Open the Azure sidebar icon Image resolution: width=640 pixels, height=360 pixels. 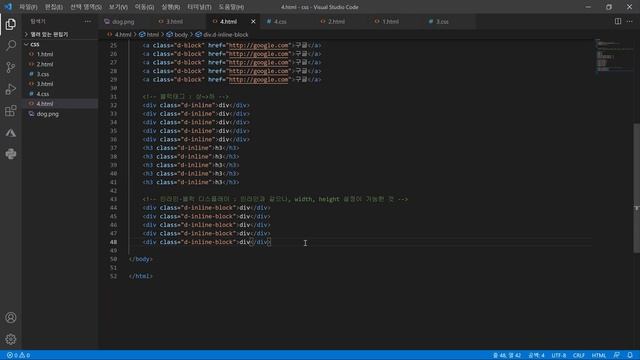coord(11,133)
